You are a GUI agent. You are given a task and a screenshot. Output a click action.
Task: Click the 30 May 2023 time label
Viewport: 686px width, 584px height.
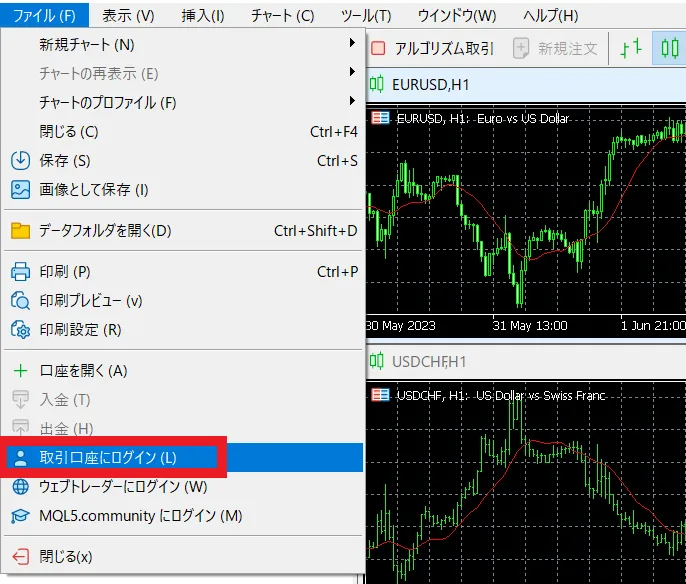click(401, 325)
